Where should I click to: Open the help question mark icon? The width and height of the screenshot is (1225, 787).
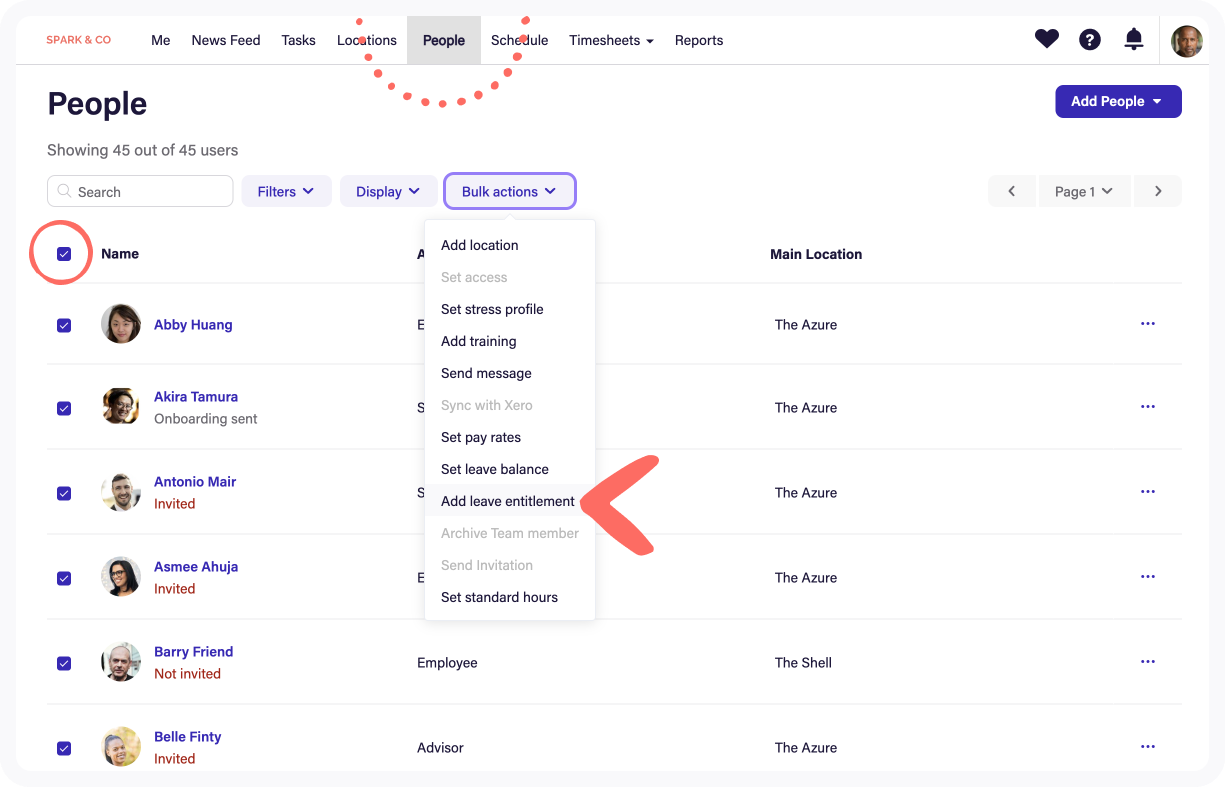pyautogui.click(x=1090, y=40)
